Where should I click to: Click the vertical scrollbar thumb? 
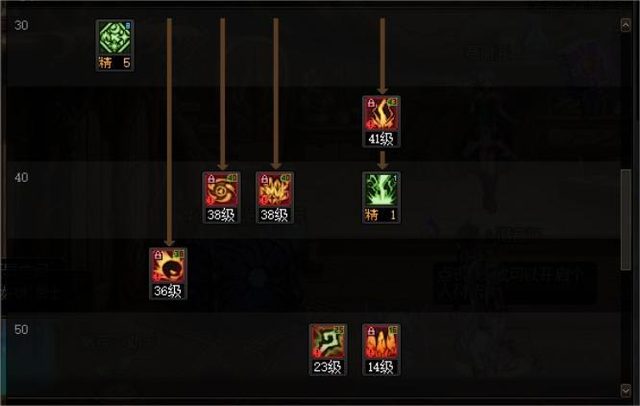pyautogui.click(x=625, y=220)
